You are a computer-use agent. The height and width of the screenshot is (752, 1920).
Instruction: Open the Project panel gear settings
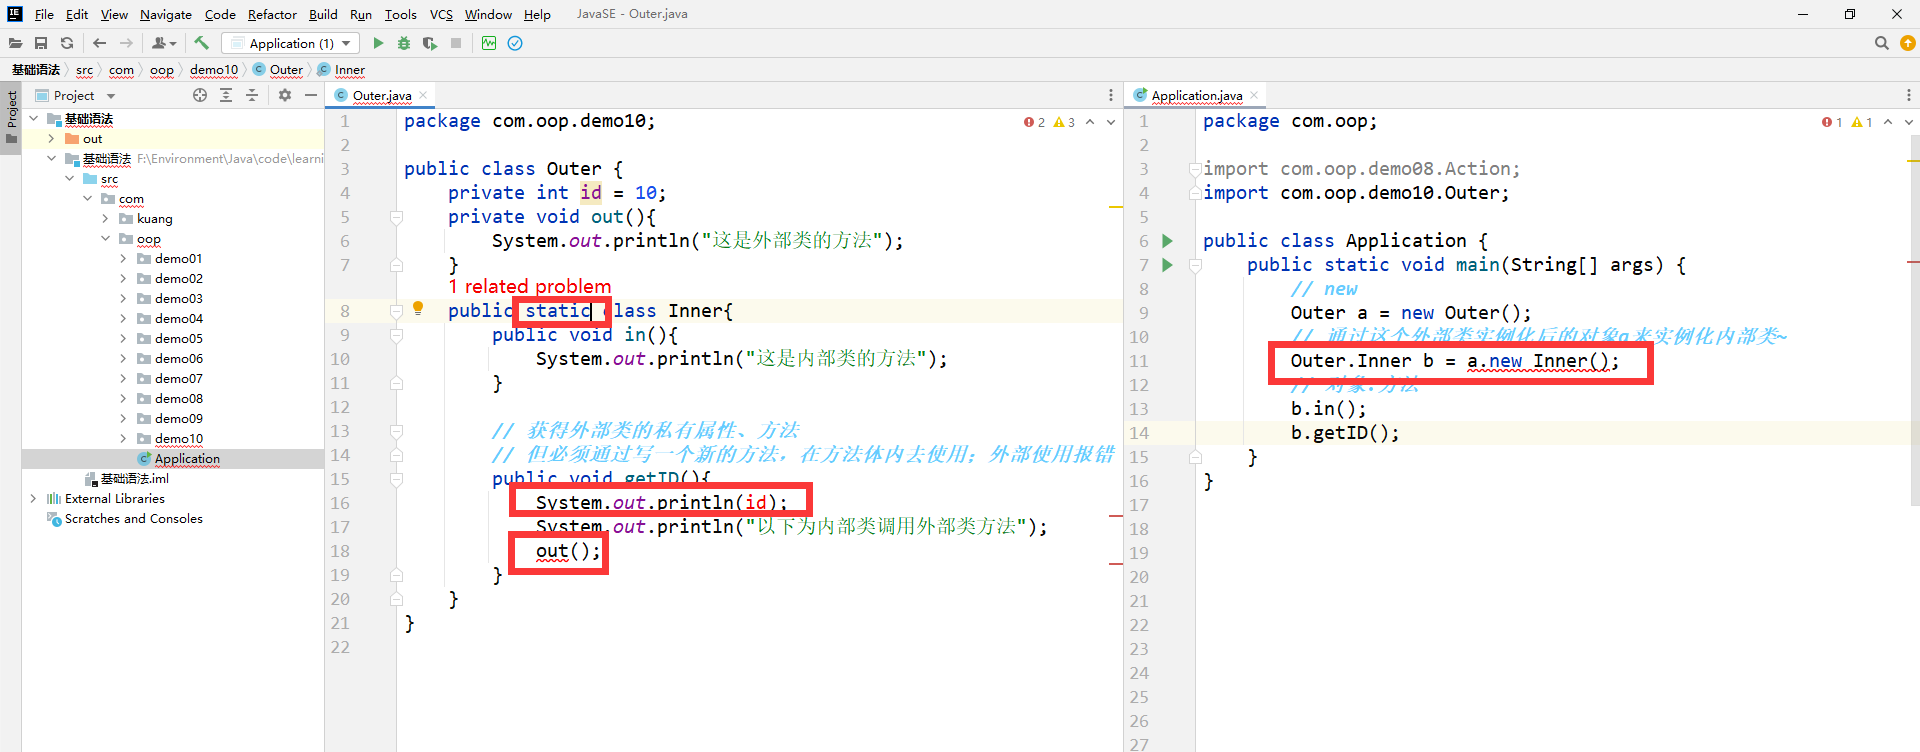tap(285, 95)
